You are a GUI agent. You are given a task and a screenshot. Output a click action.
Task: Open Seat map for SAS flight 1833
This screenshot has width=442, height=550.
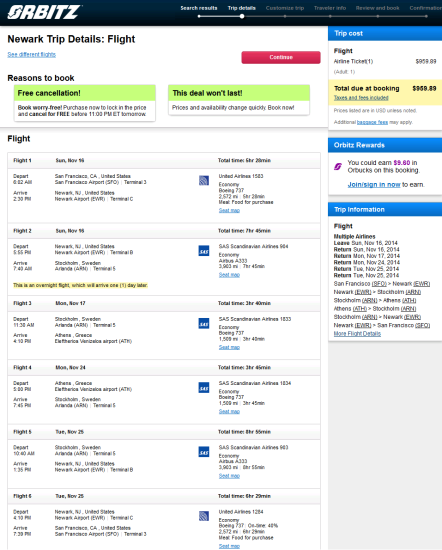click(x=229, y=347)
